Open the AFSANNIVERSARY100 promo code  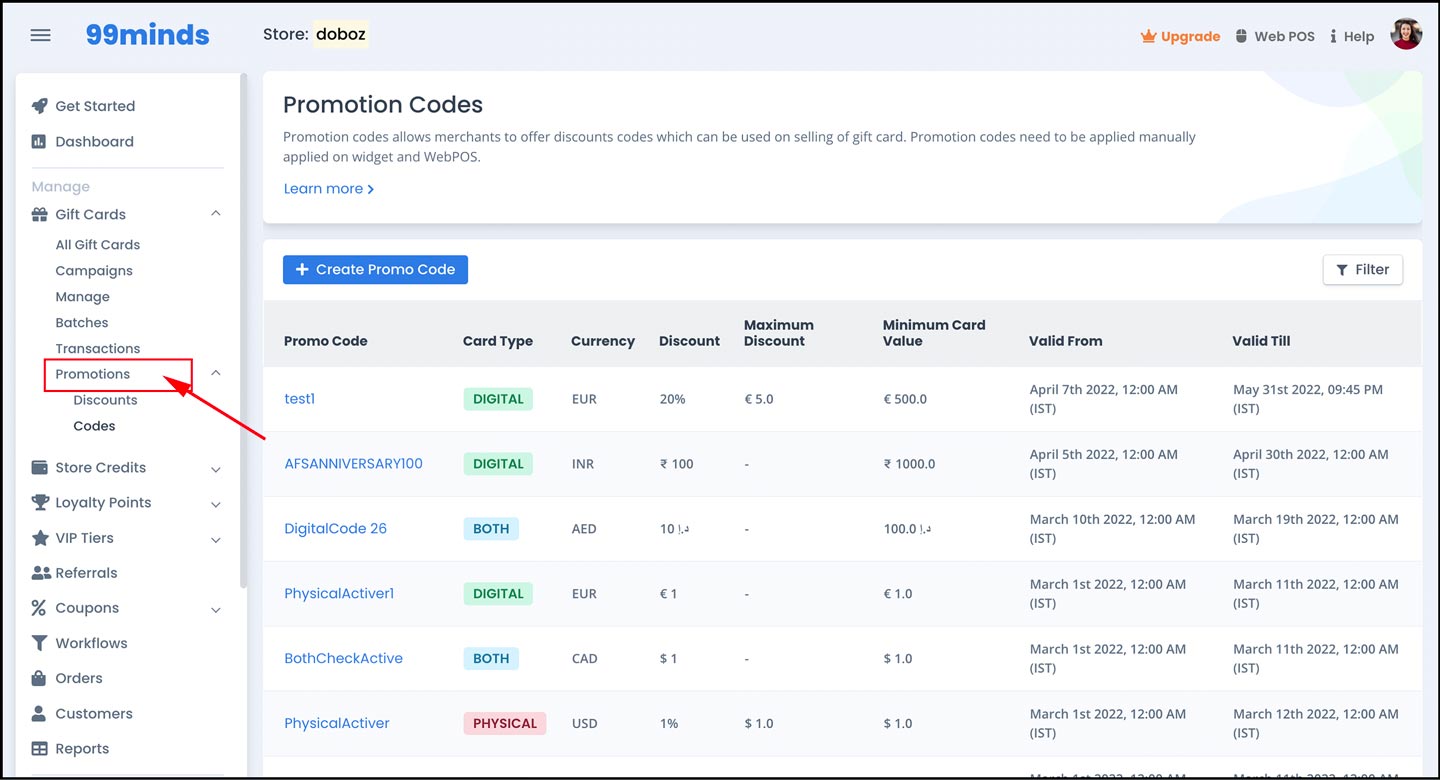(x=353, y=464)
